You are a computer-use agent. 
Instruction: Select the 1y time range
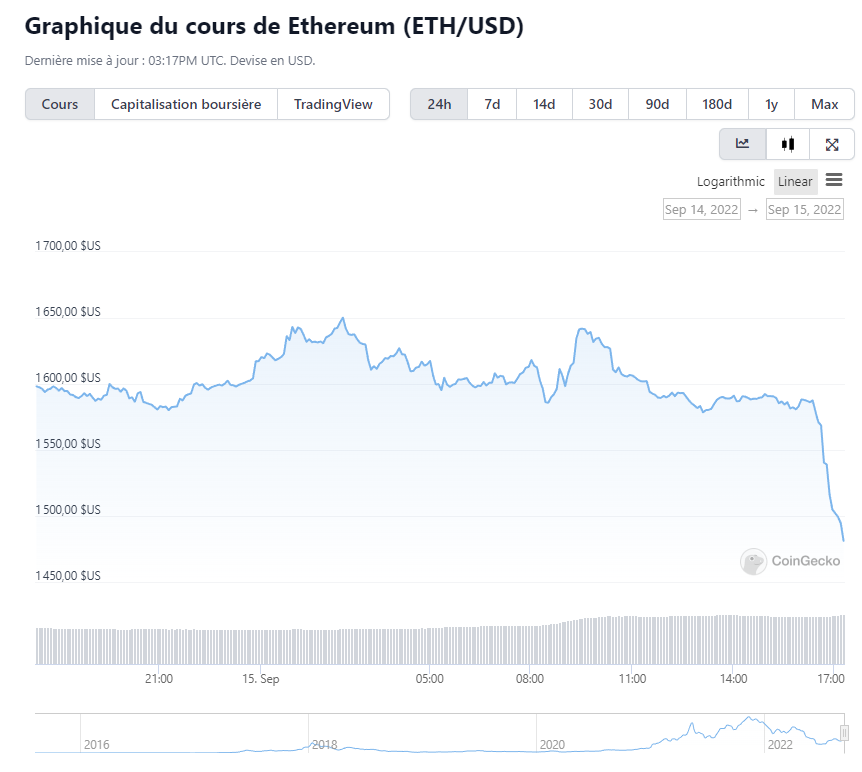tap(771, 104)
